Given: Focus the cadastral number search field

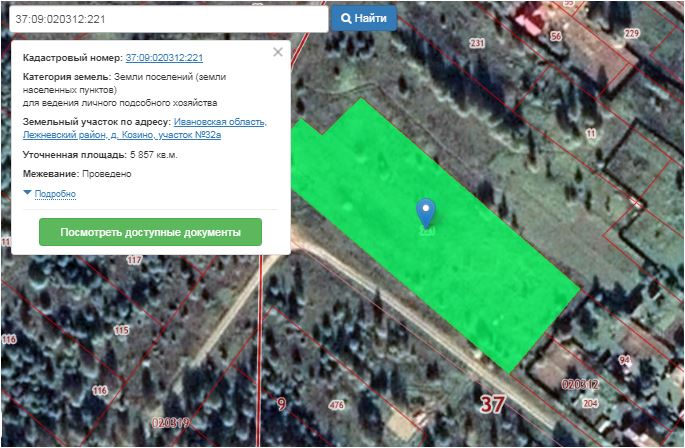Looking at the screenshot, I should [x=165, y=18].
